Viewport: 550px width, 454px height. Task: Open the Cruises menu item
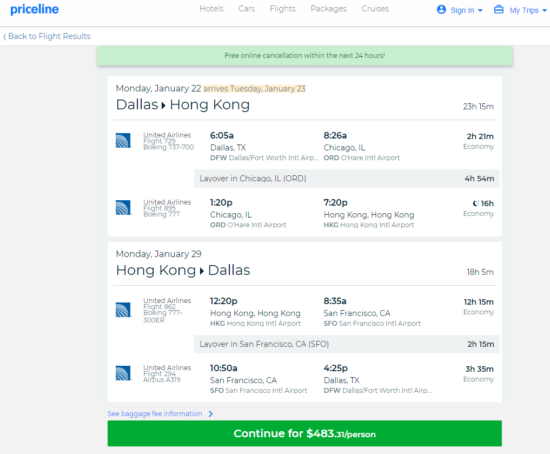tap(375, 9)
